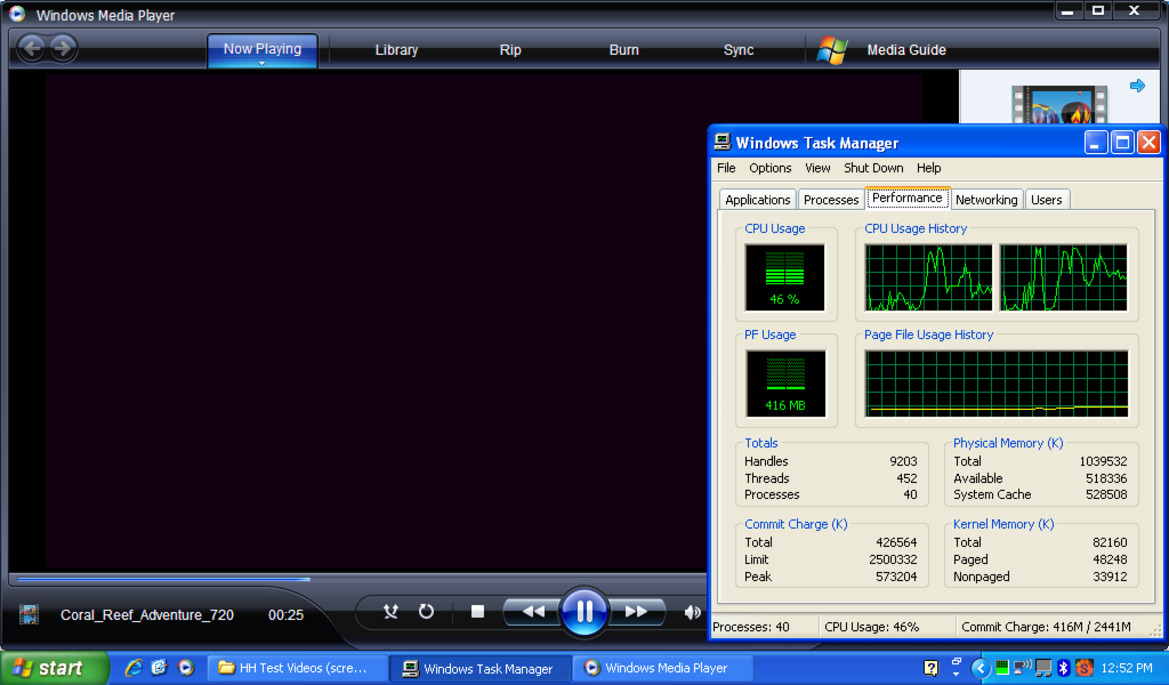Pause the video with the Pause button
Image resolution: width=1169 pixels, height=685 pixels.
(584, 611)
